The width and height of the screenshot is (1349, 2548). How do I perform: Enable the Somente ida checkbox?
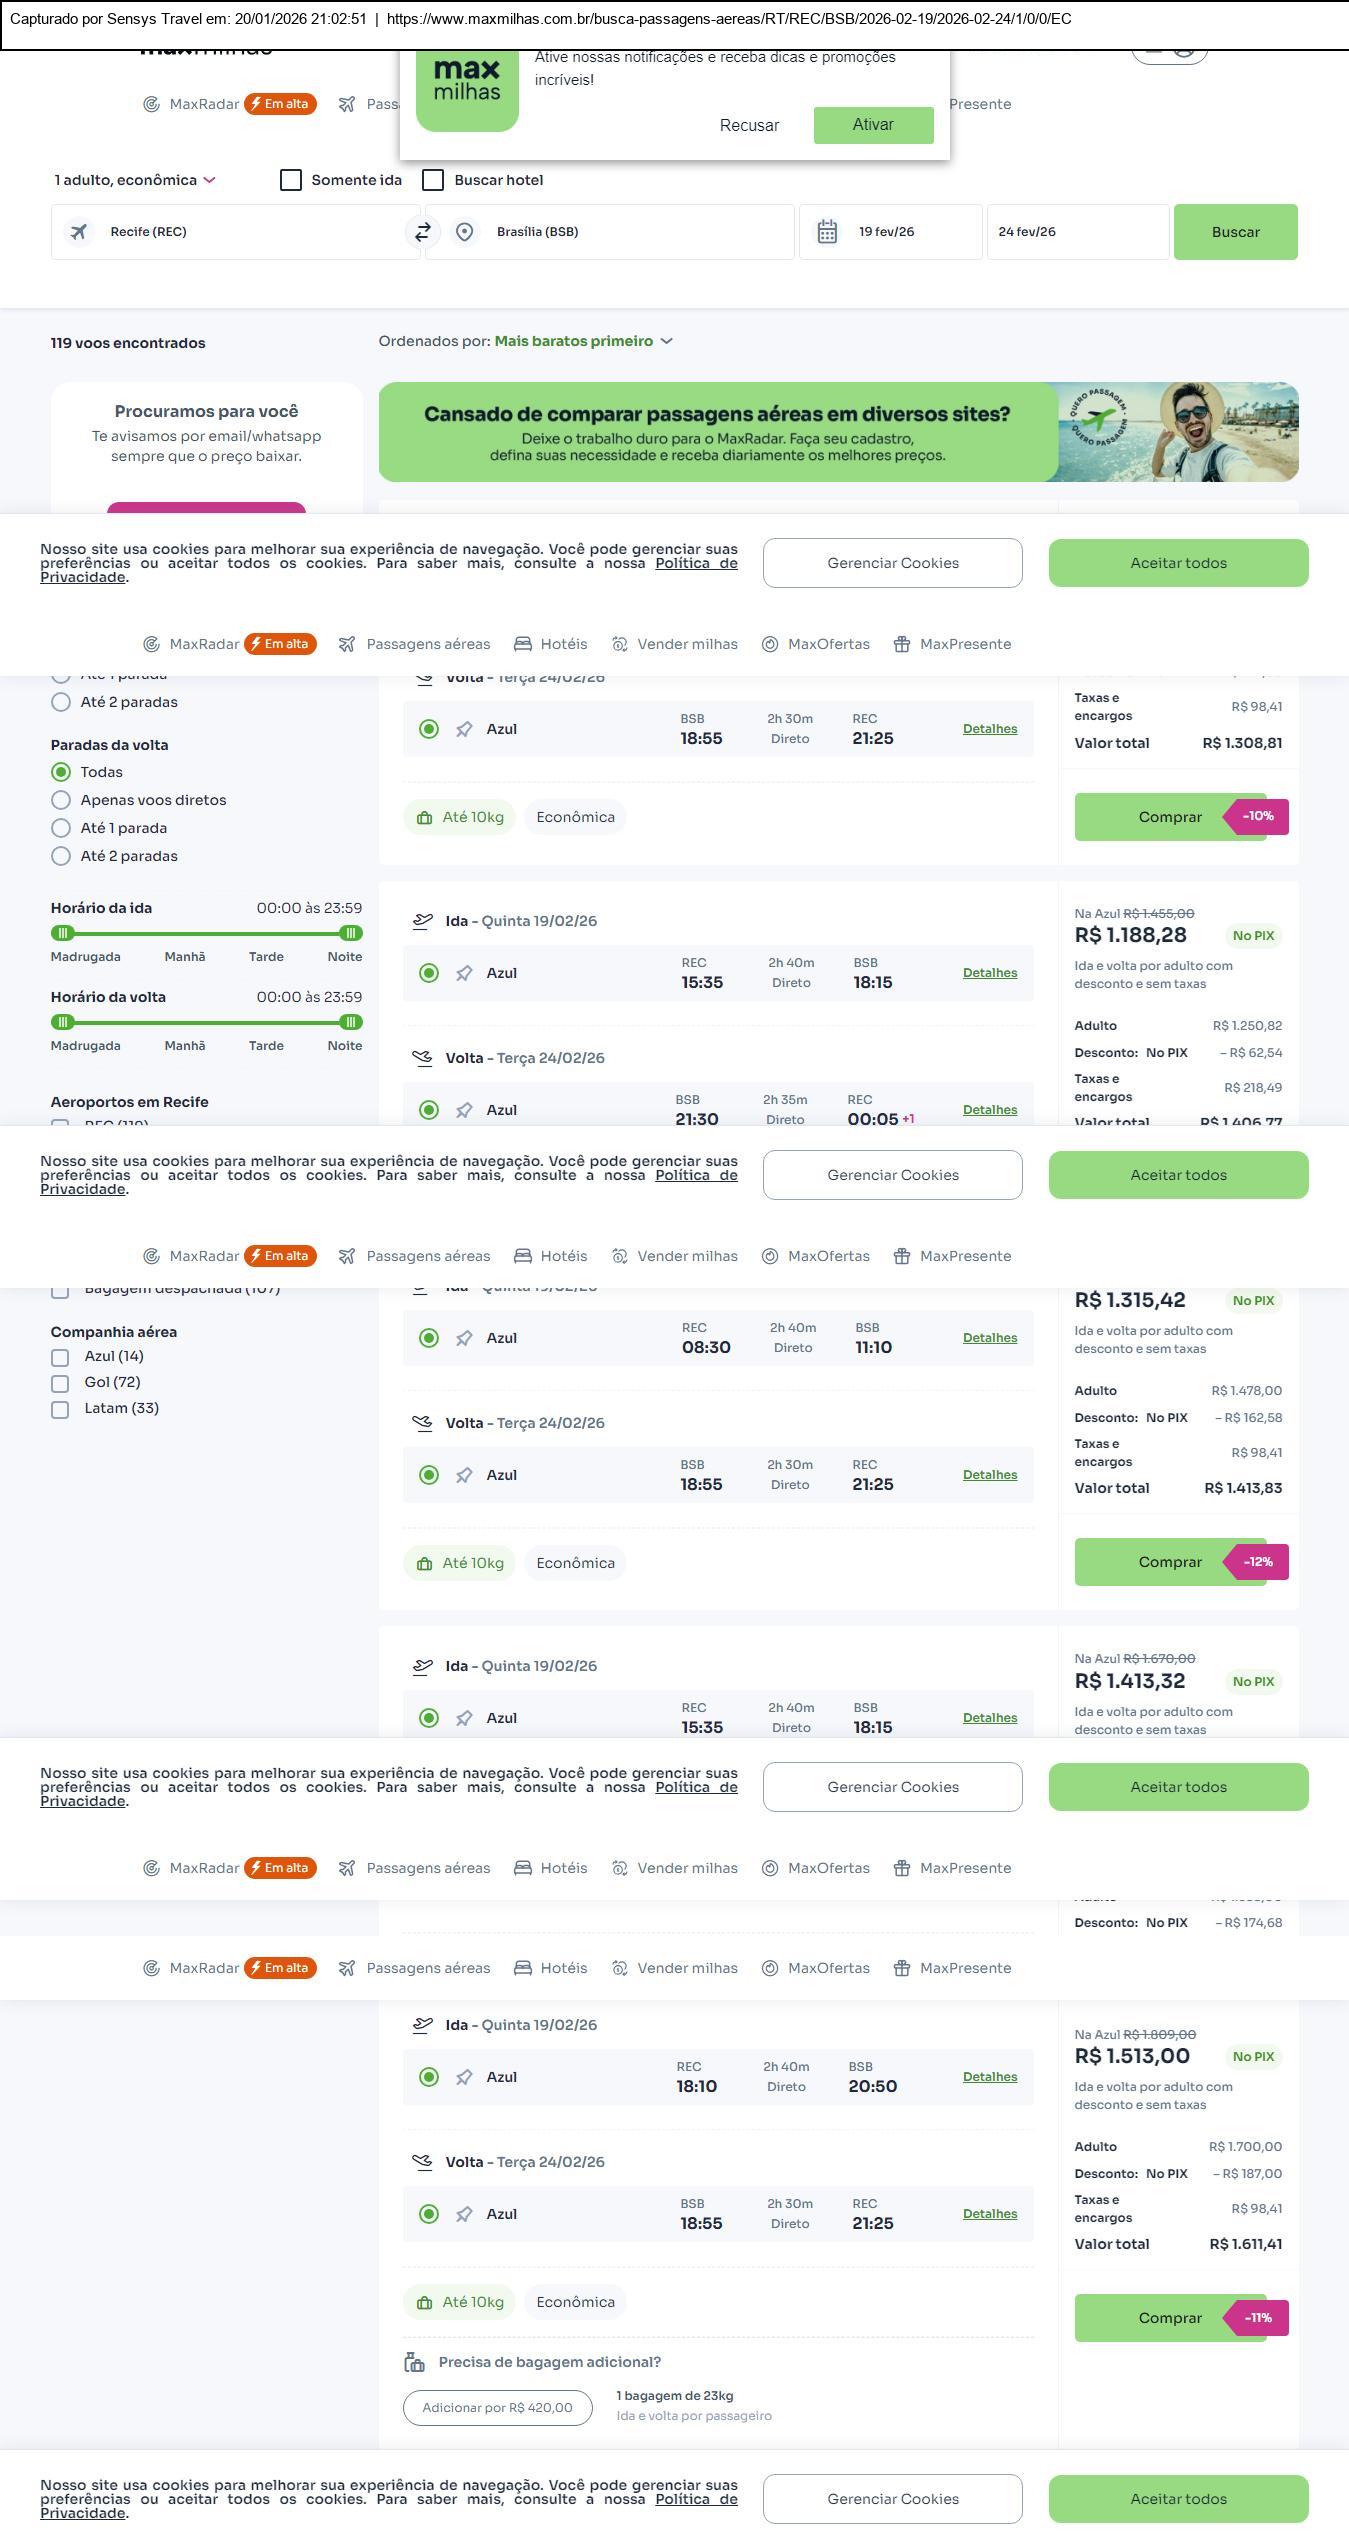pos(291,180)
